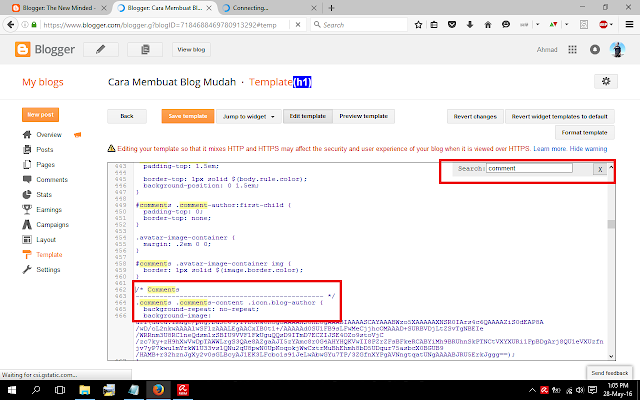Click the Back button
The image size is (640, 400).
tap(127, 116)
